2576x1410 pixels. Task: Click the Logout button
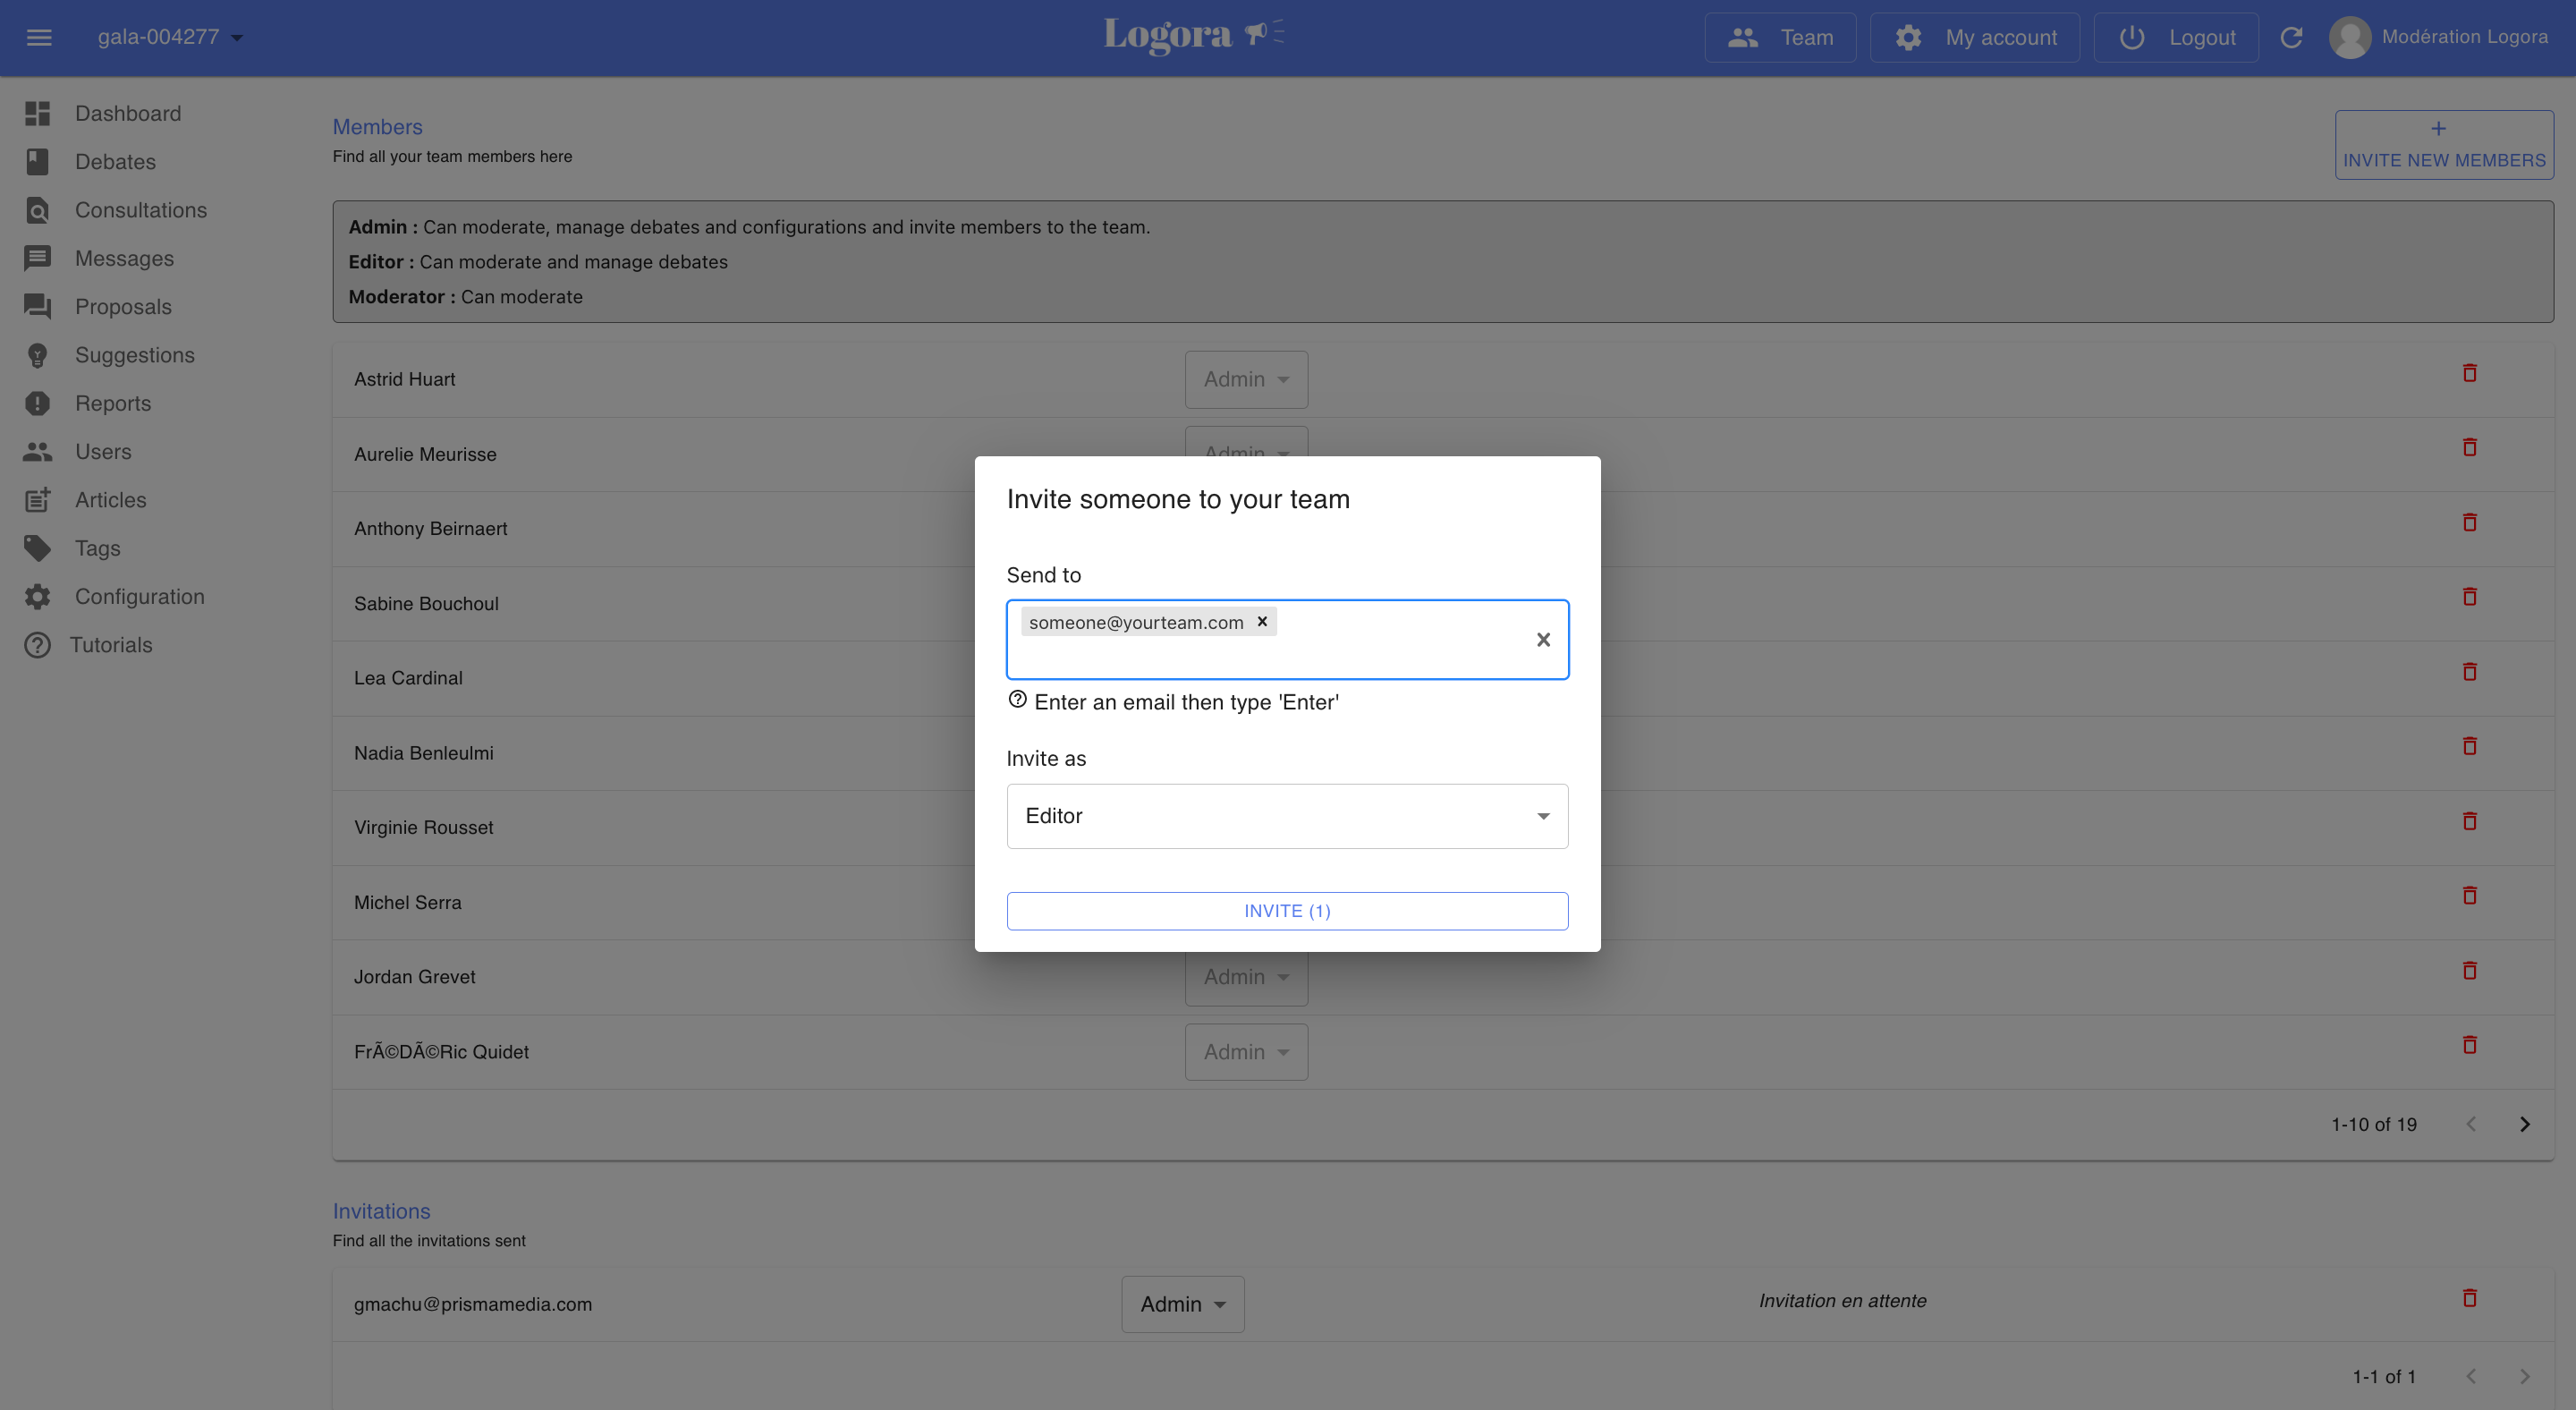2176,38
